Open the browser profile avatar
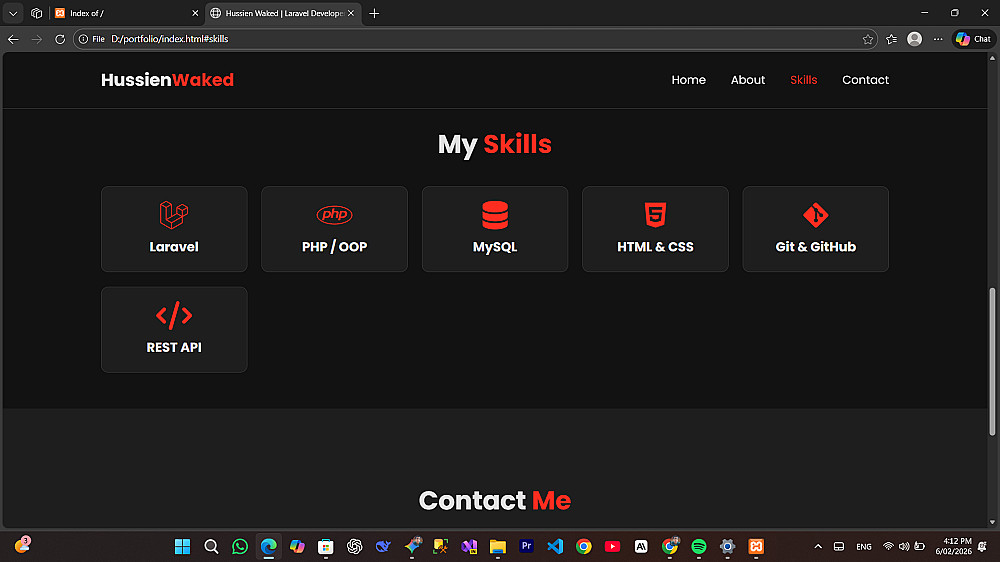This screenshot has width=1000, height=562. [x=915, y=39]
